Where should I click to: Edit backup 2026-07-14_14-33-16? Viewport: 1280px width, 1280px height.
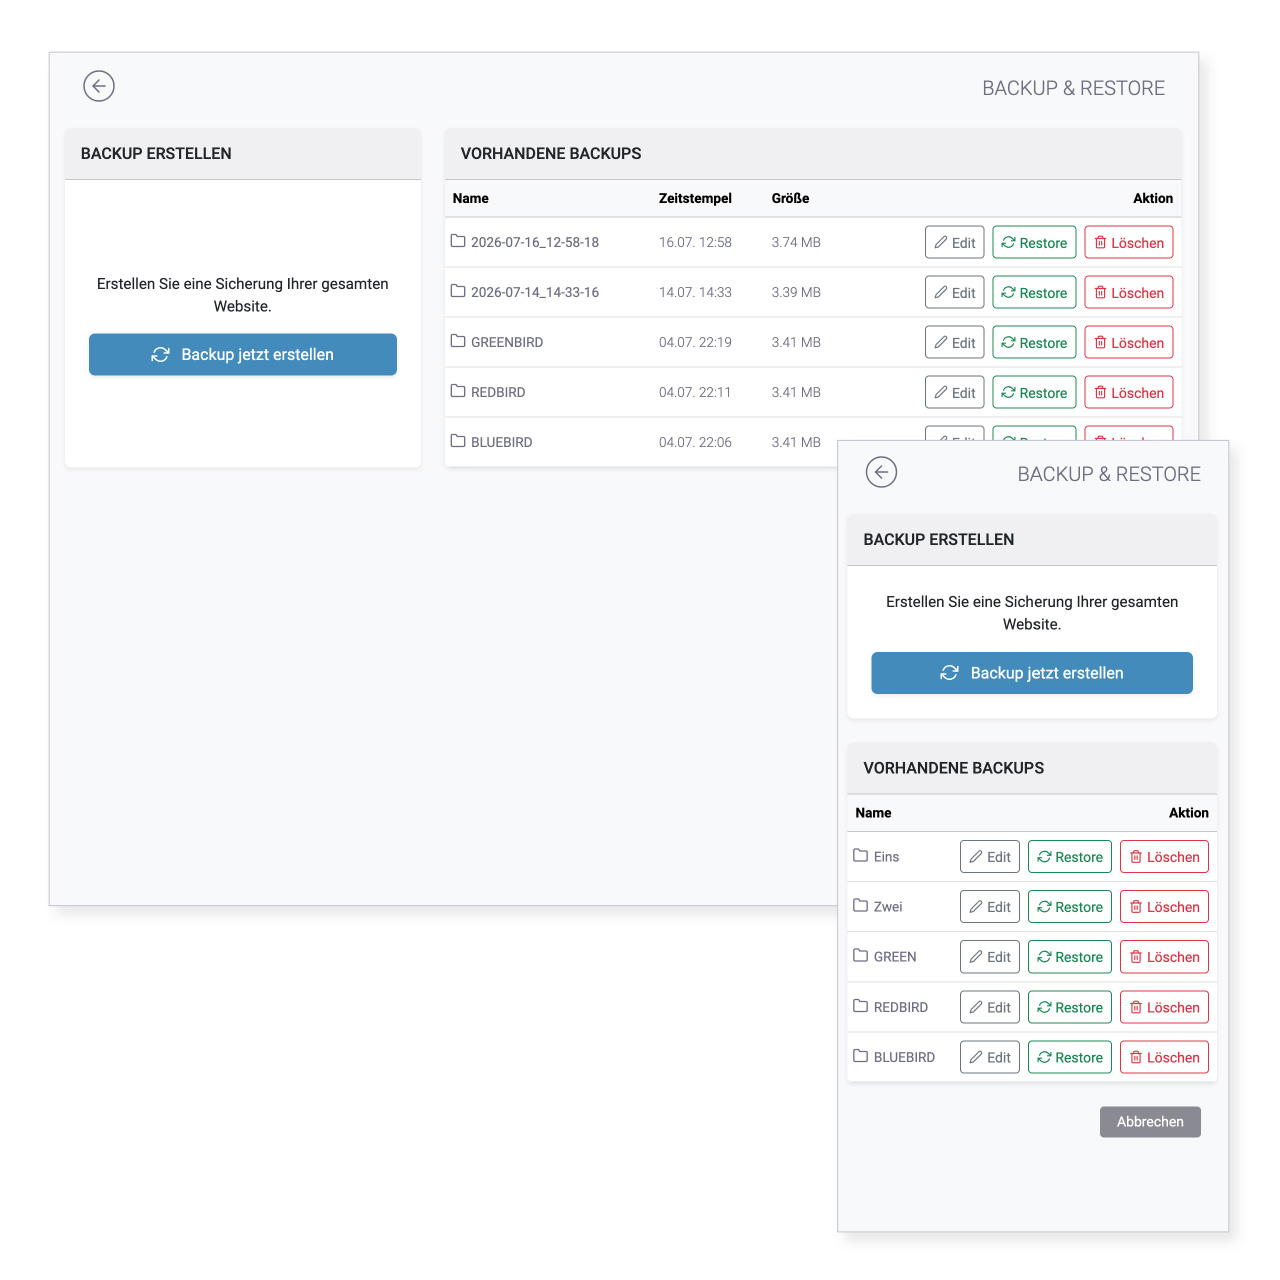955,293
